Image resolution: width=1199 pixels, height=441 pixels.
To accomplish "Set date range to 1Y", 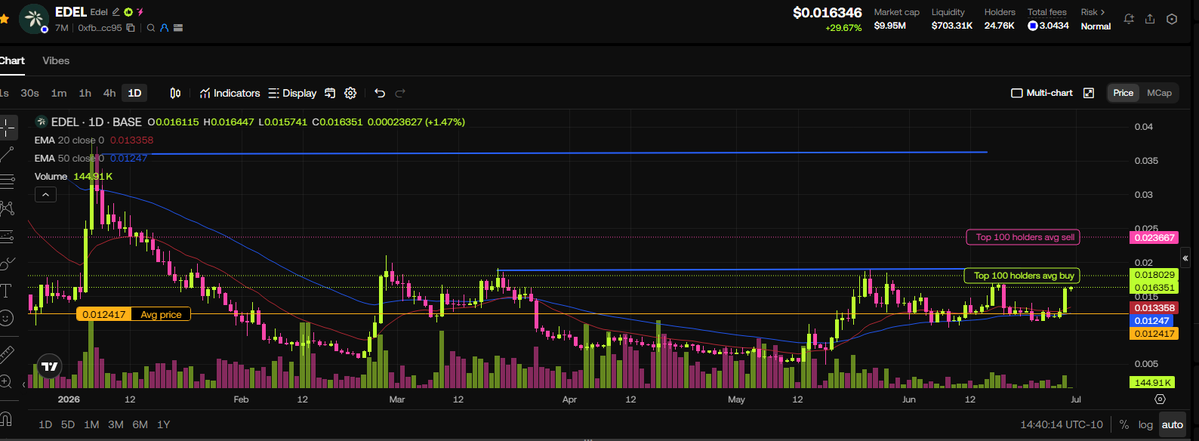I will (x=164, y=424).
